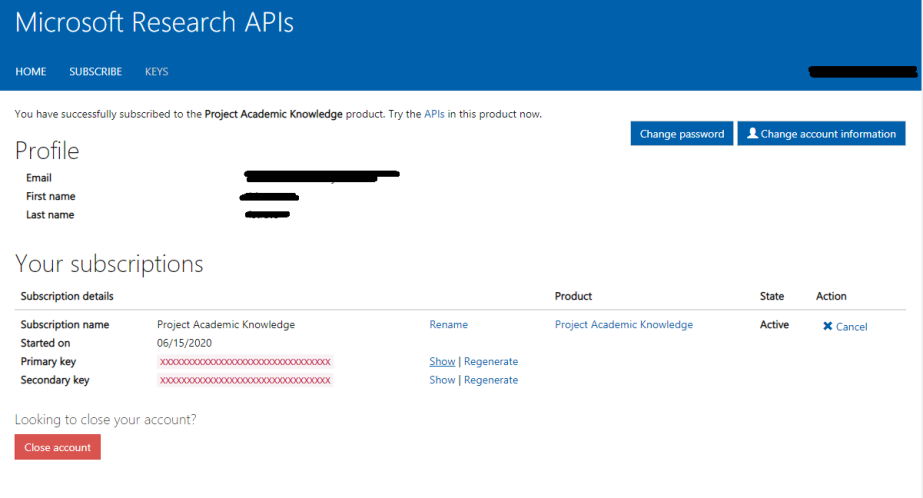The height and width of the screenshot is (498, 923).
Task: Open the KEYS navigation item
Action: 156,72
